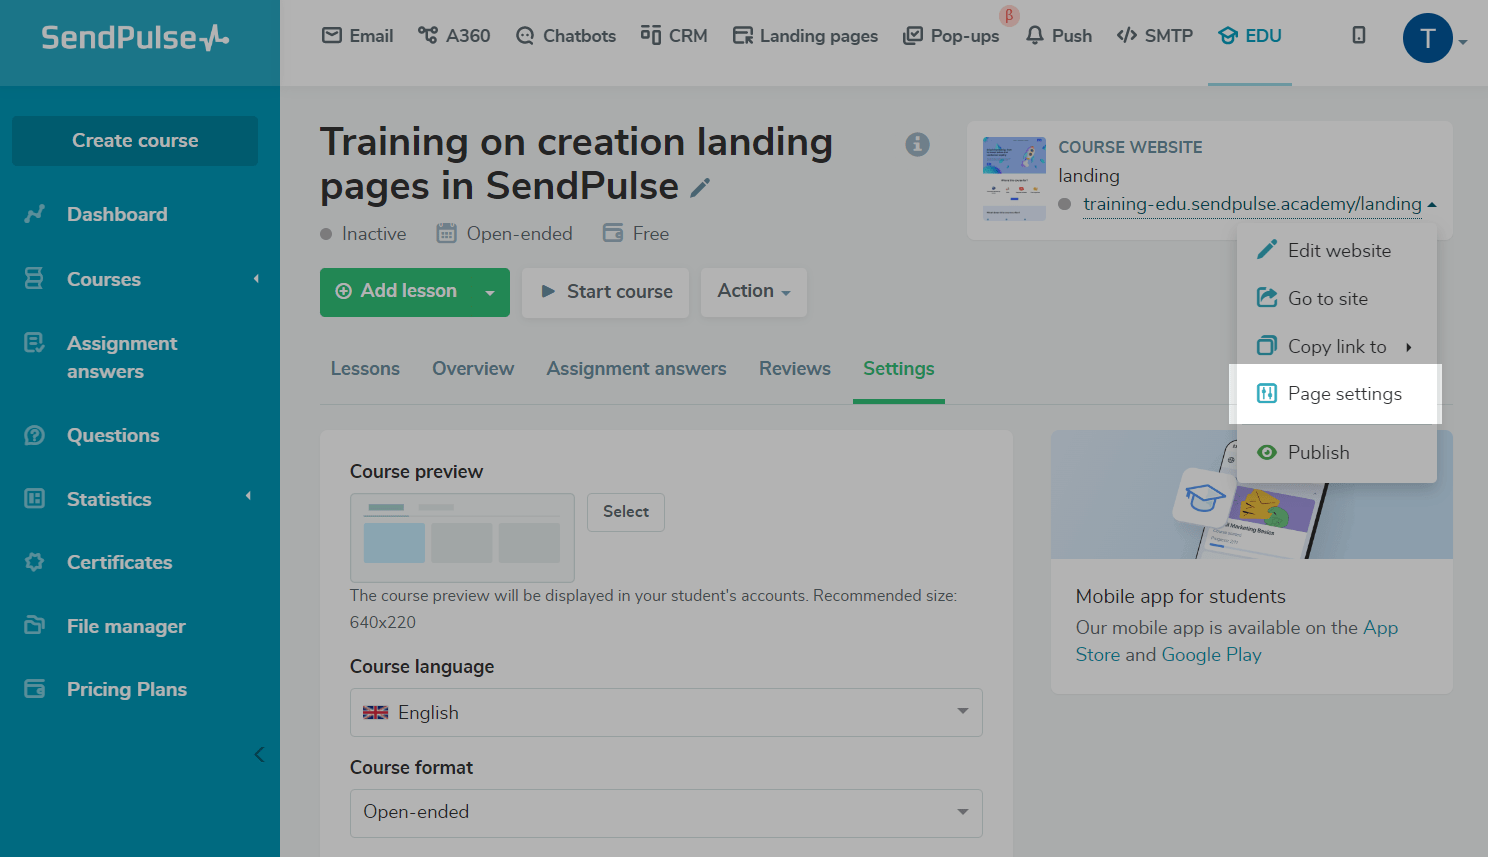The height and width of the screenshot is (857, 1488).
Task: Collapse the left sidebar with the chevron
Action: [x=259, y=754]
